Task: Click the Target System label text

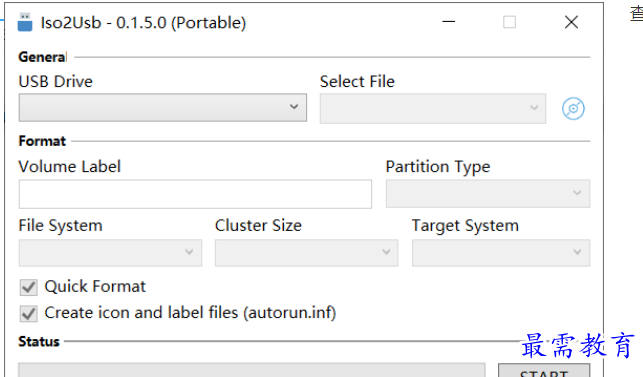Action: 465,226
